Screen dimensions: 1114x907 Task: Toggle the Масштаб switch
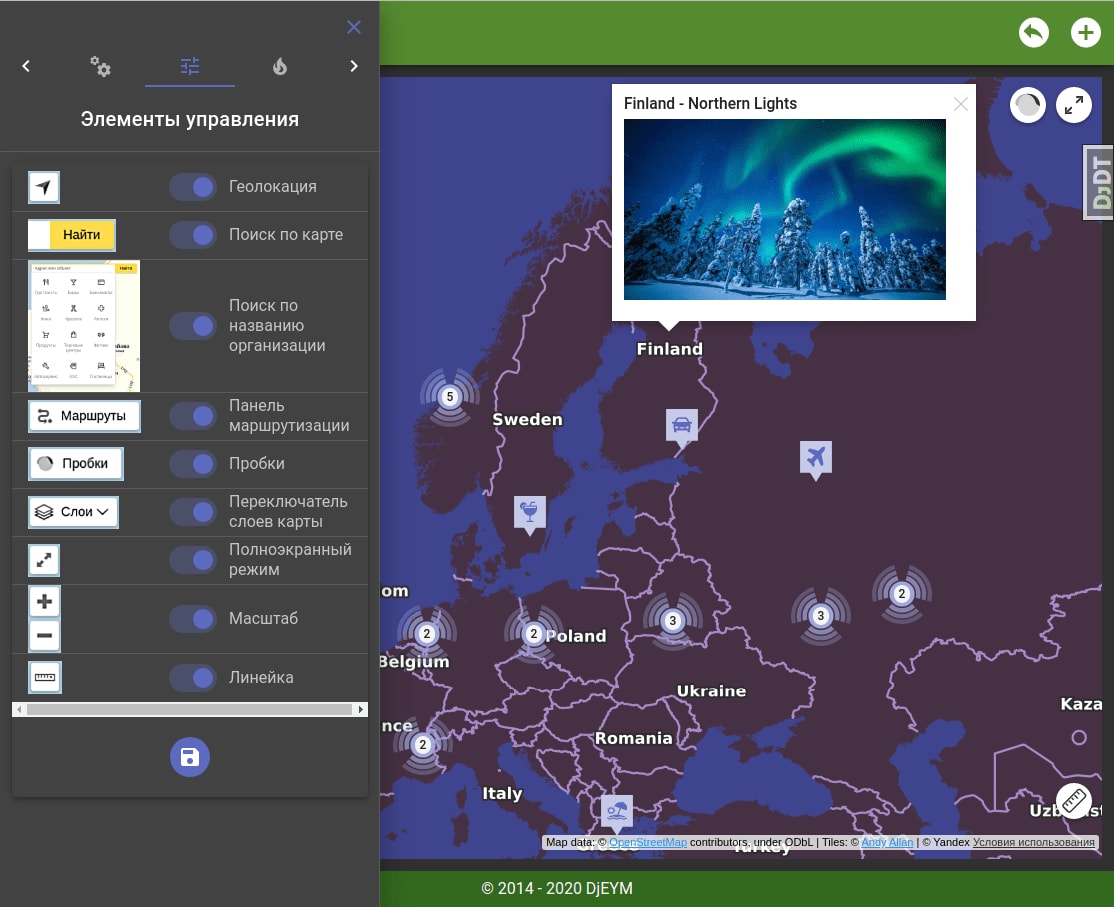pyautogui.click(x=193, y=618)
